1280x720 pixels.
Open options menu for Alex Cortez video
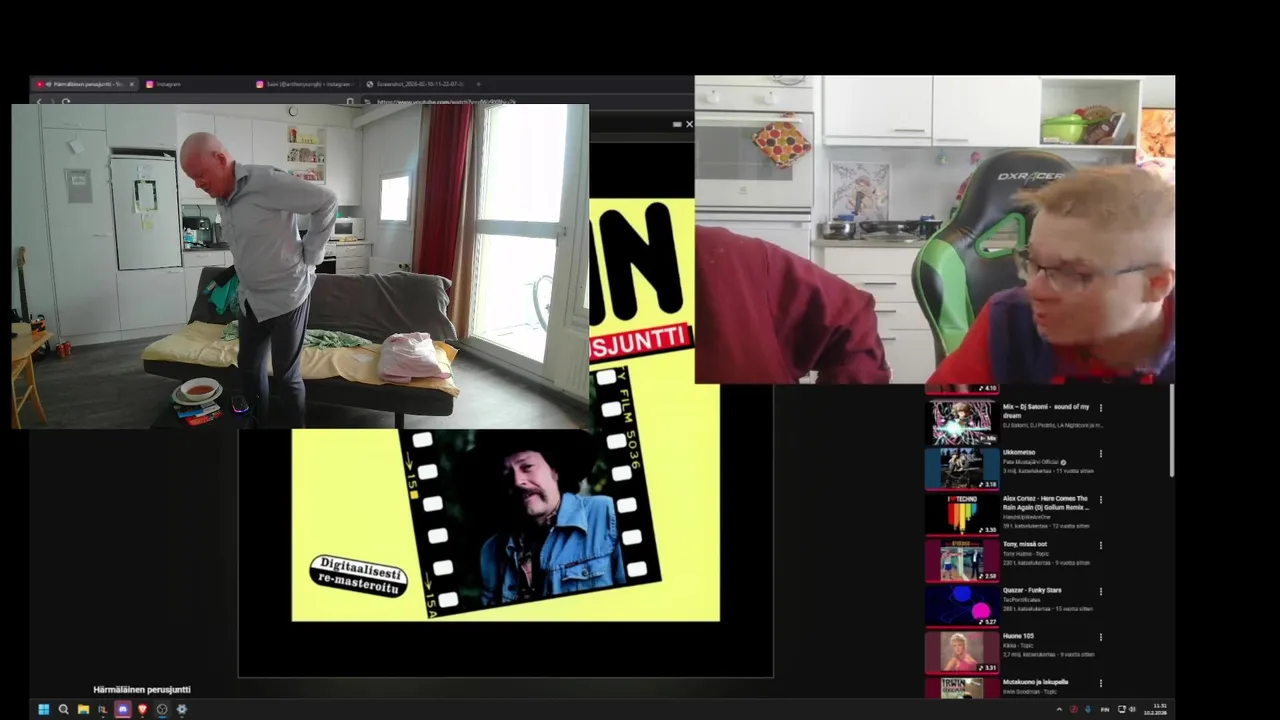(1101, 499)
